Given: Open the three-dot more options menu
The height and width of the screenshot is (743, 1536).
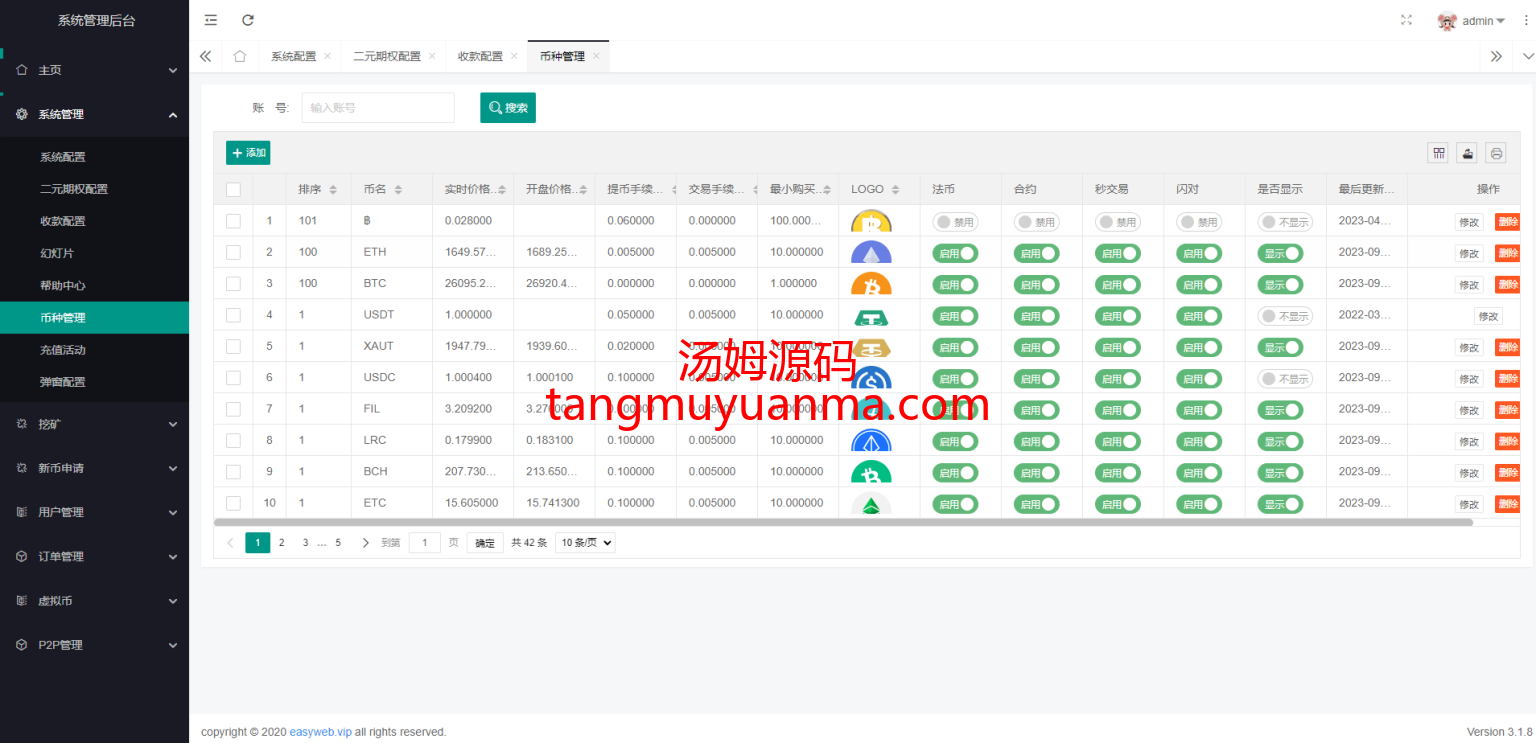Looking at the screenshot, I should click(1525, 20).
